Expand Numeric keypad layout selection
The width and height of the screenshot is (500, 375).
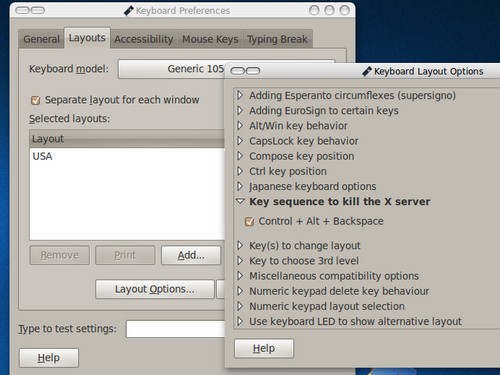tap(240, 306)
